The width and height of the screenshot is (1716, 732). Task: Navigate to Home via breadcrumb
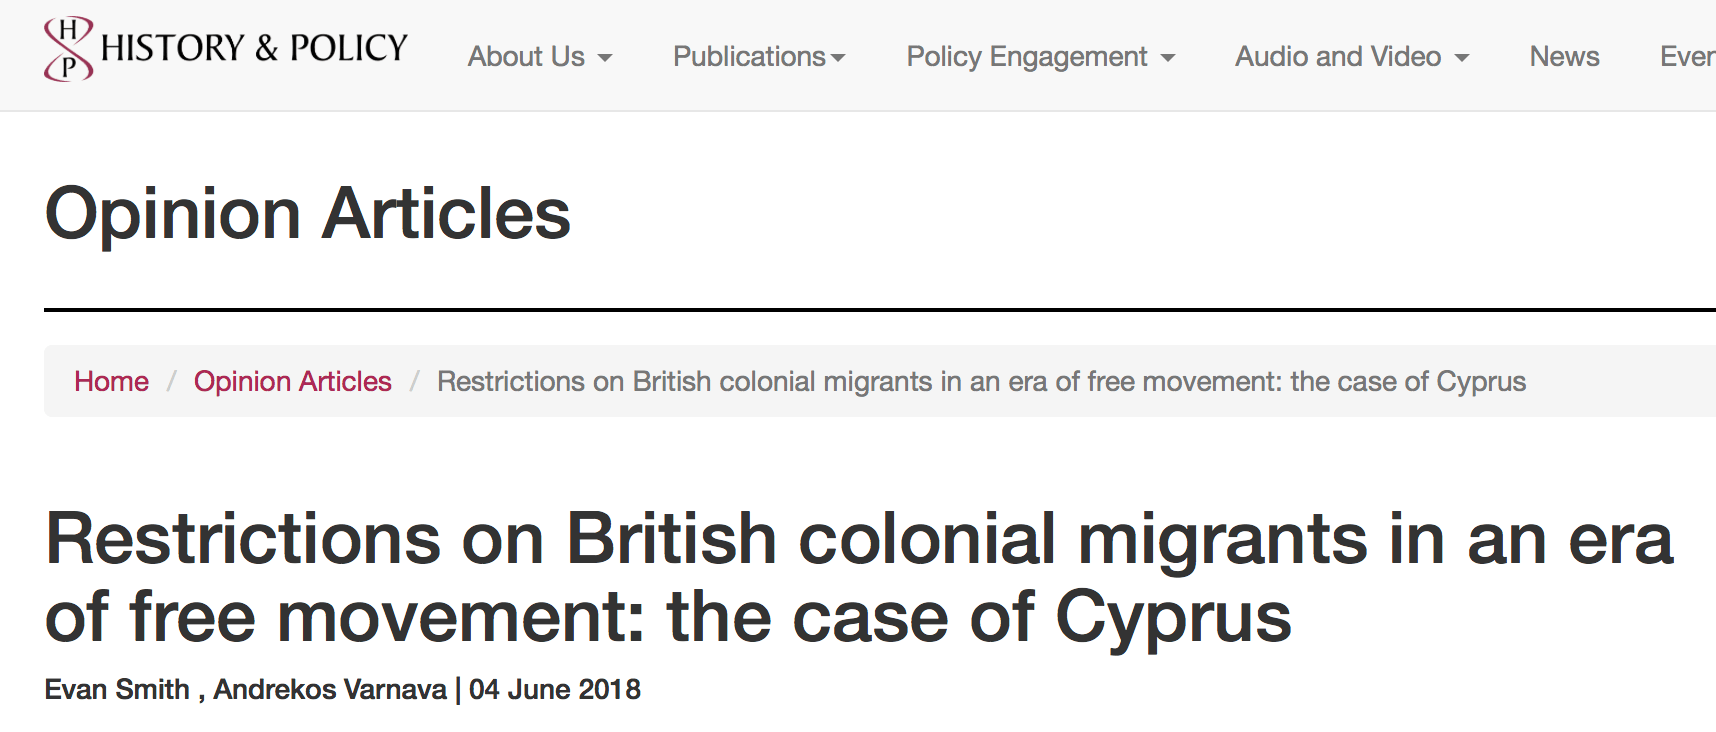pos(111,382)
